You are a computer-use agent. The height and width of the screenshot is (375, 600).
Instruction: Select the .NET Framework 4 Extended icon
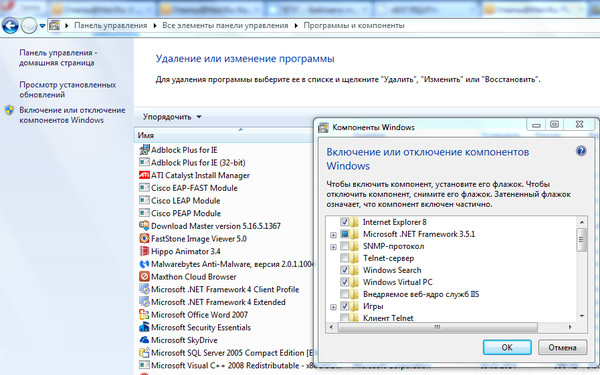click(144, 302)
